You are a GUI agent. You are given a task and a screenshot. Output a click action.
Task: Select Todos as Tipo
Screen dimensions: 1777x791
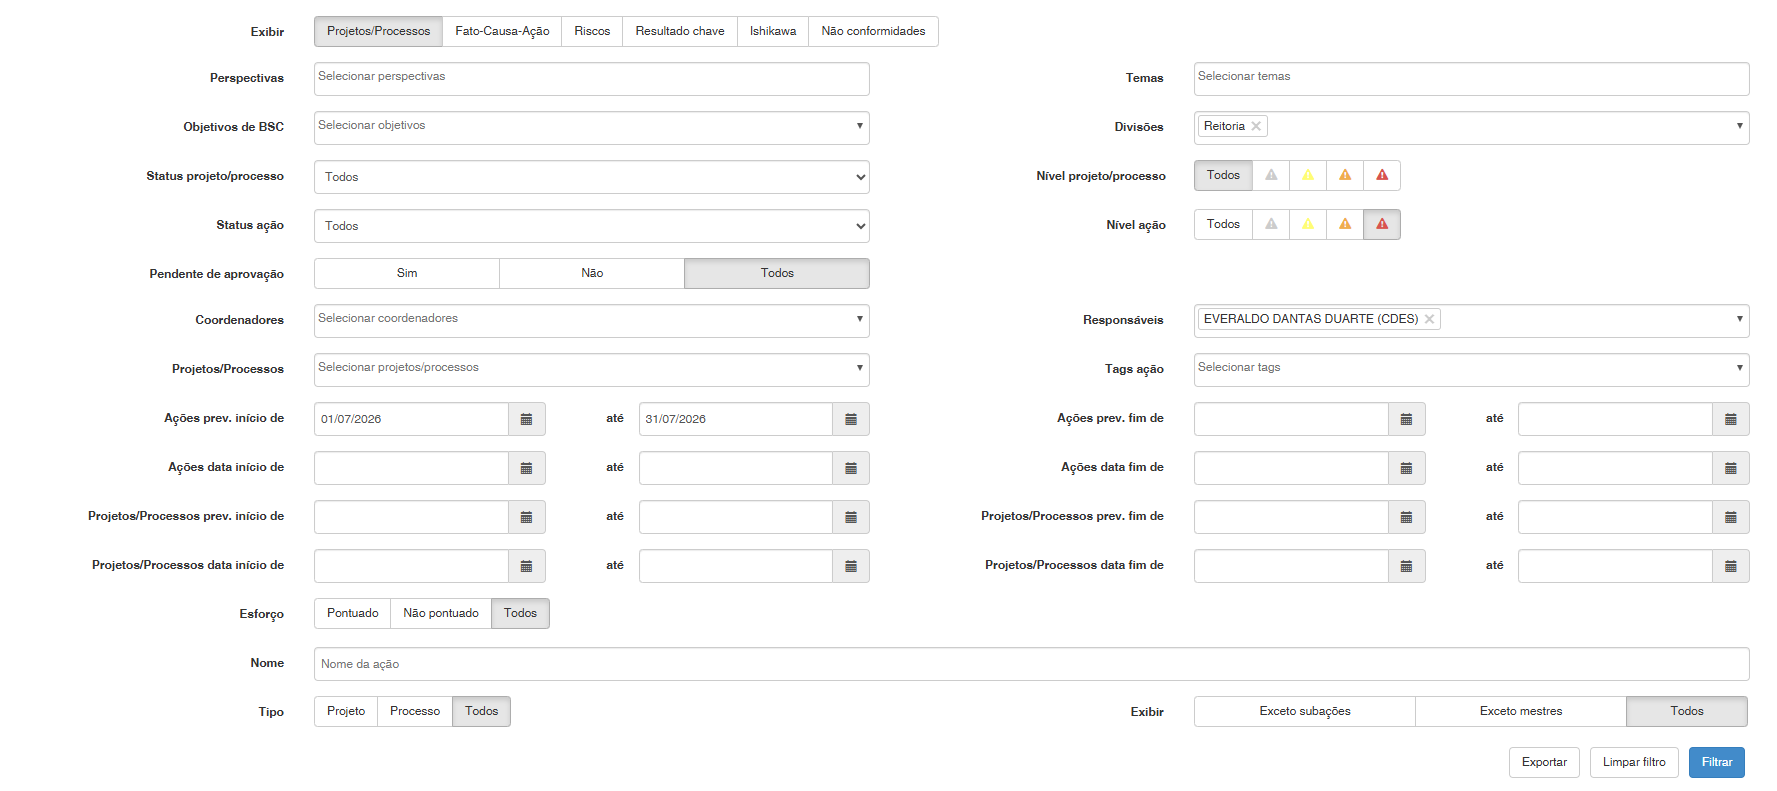pyautogui.click(x=481, y=711)
